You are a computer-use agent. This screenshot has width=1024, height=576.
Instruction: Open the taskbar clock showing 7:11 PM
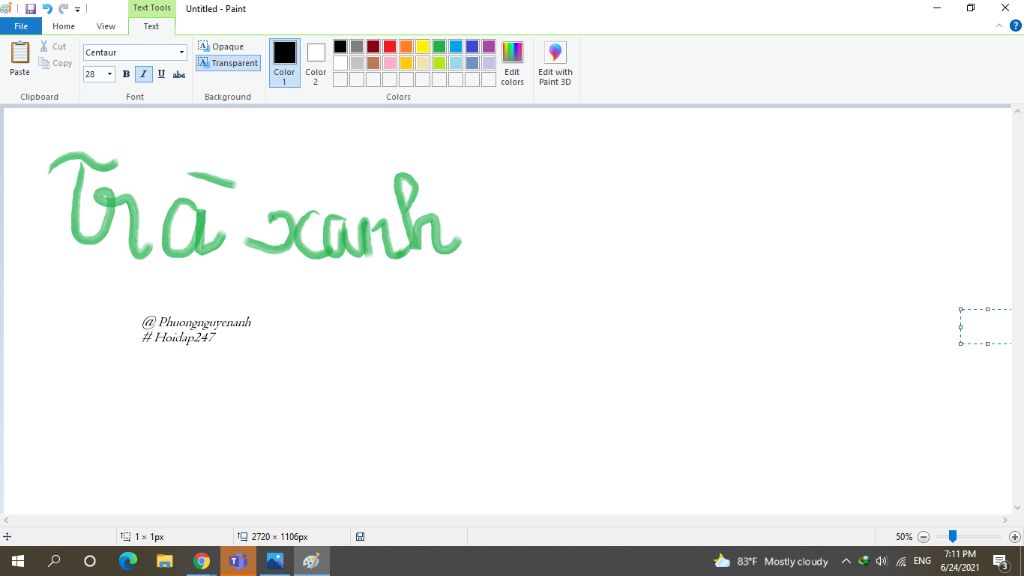960,561
